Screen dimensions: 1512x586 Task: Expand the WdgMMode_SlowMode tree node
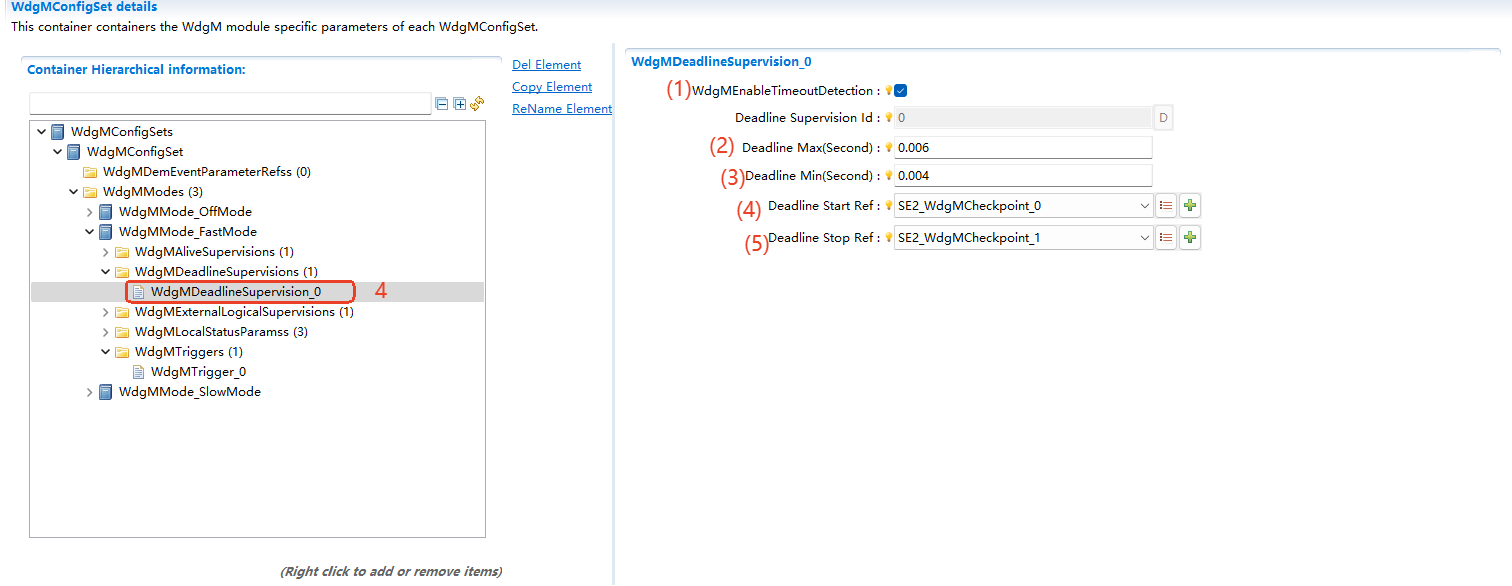pyautogui.click(x=90, y=392)
